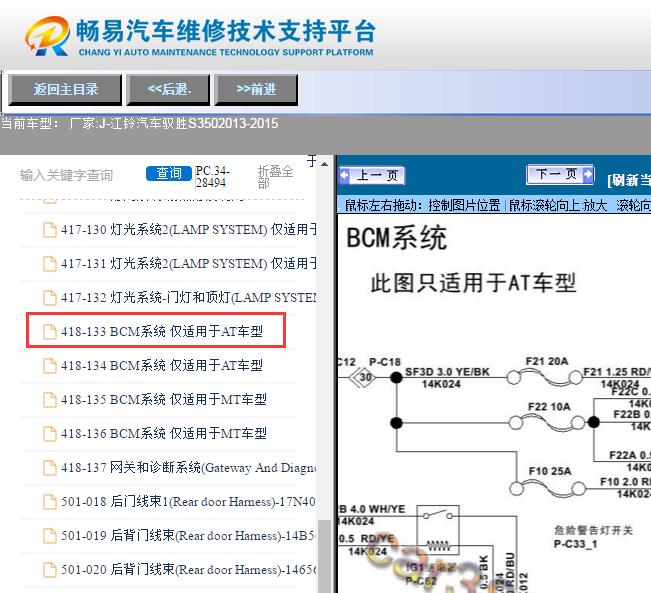Open 501-019 后背门线束 entry
This screenshot has width=651, height=593.
click(188, 536)
